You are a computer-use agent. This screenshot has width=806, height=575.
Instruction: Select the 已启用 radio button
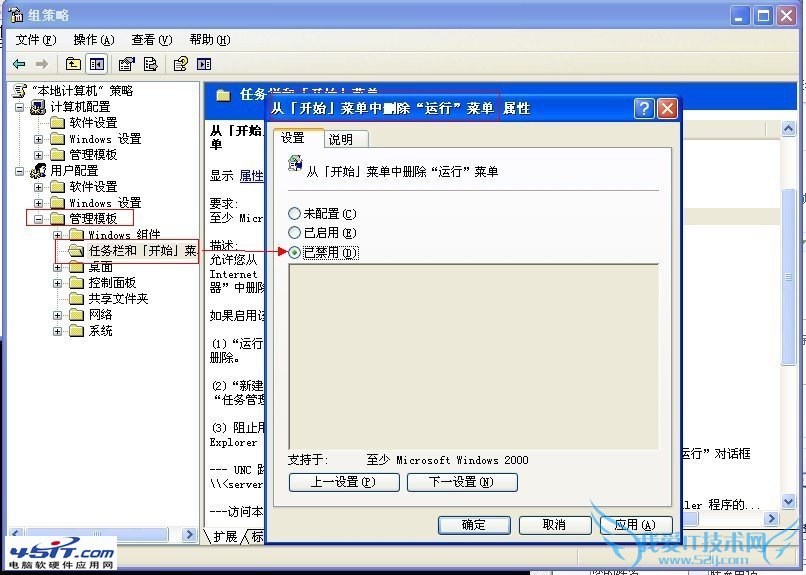pyautogui.click(x=294, y=232)
